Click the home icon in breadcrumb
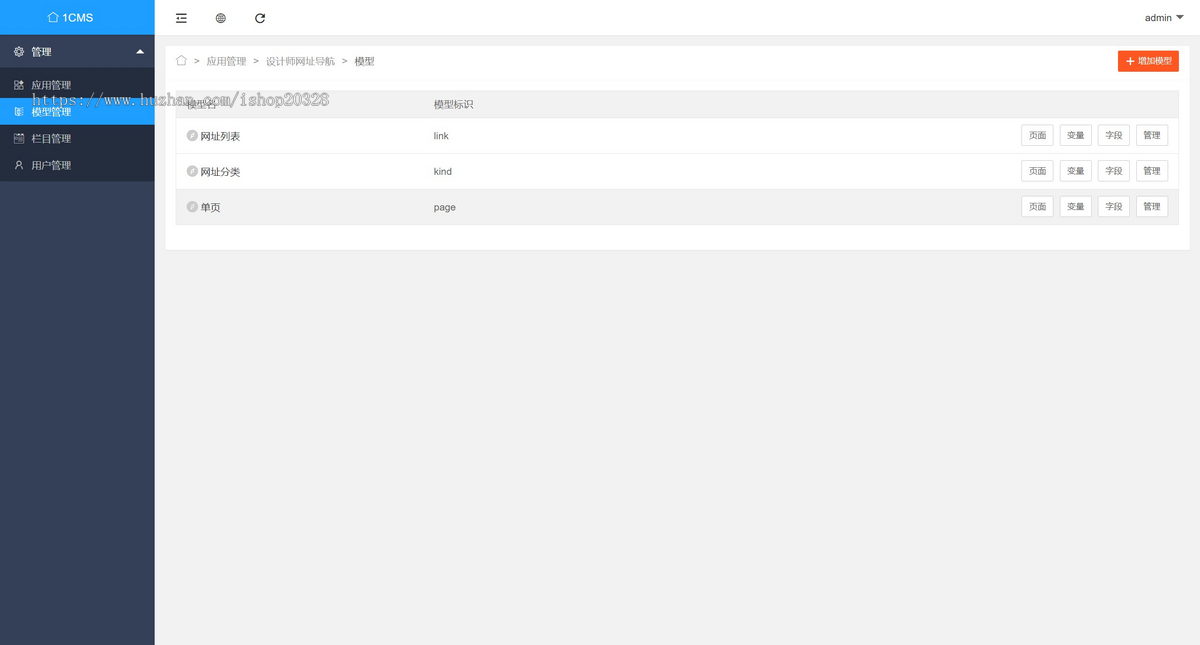The width and height of the screenshot is (1200, 645). pos(181,61)
